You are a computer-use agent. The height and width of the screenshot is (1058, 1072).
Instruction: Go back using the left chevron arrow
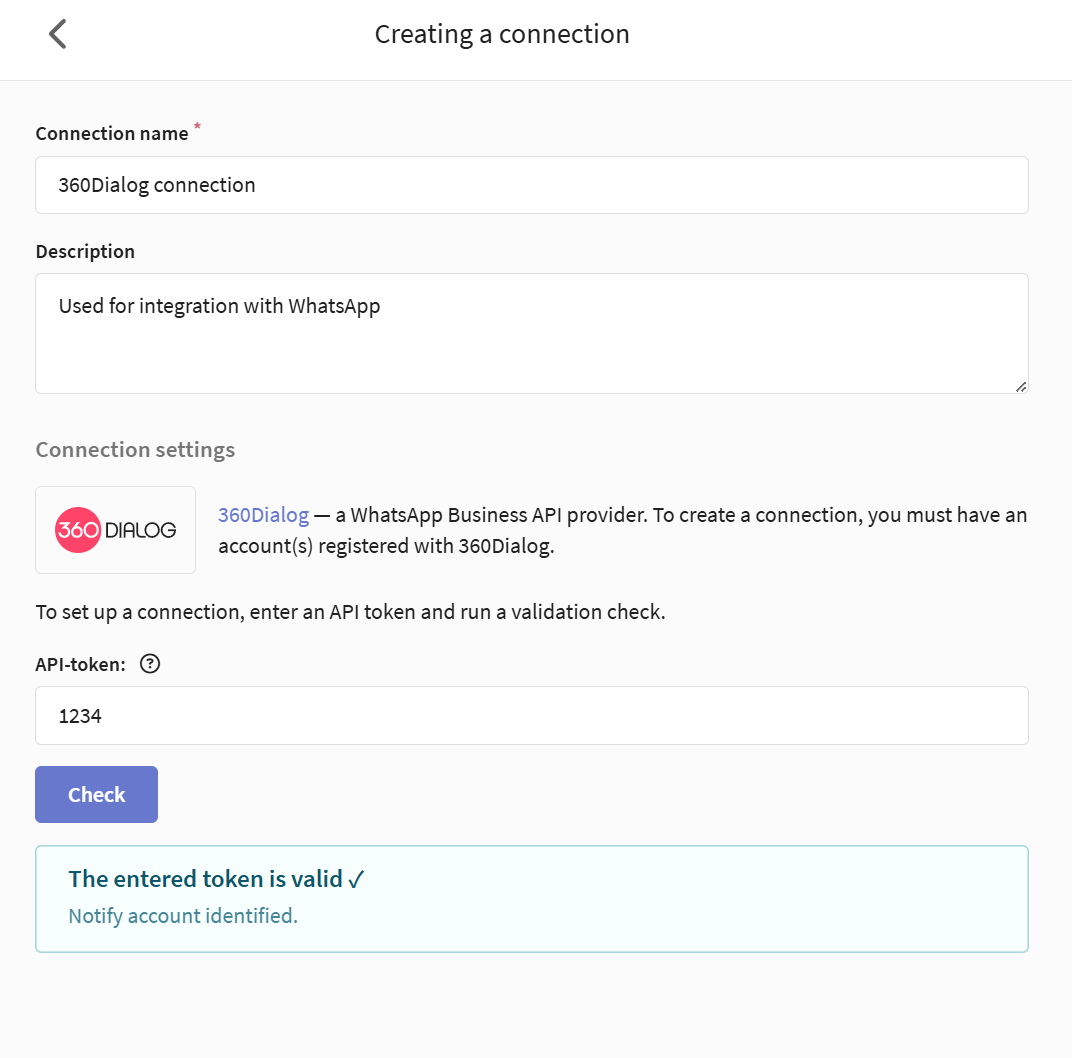(57, 34)
